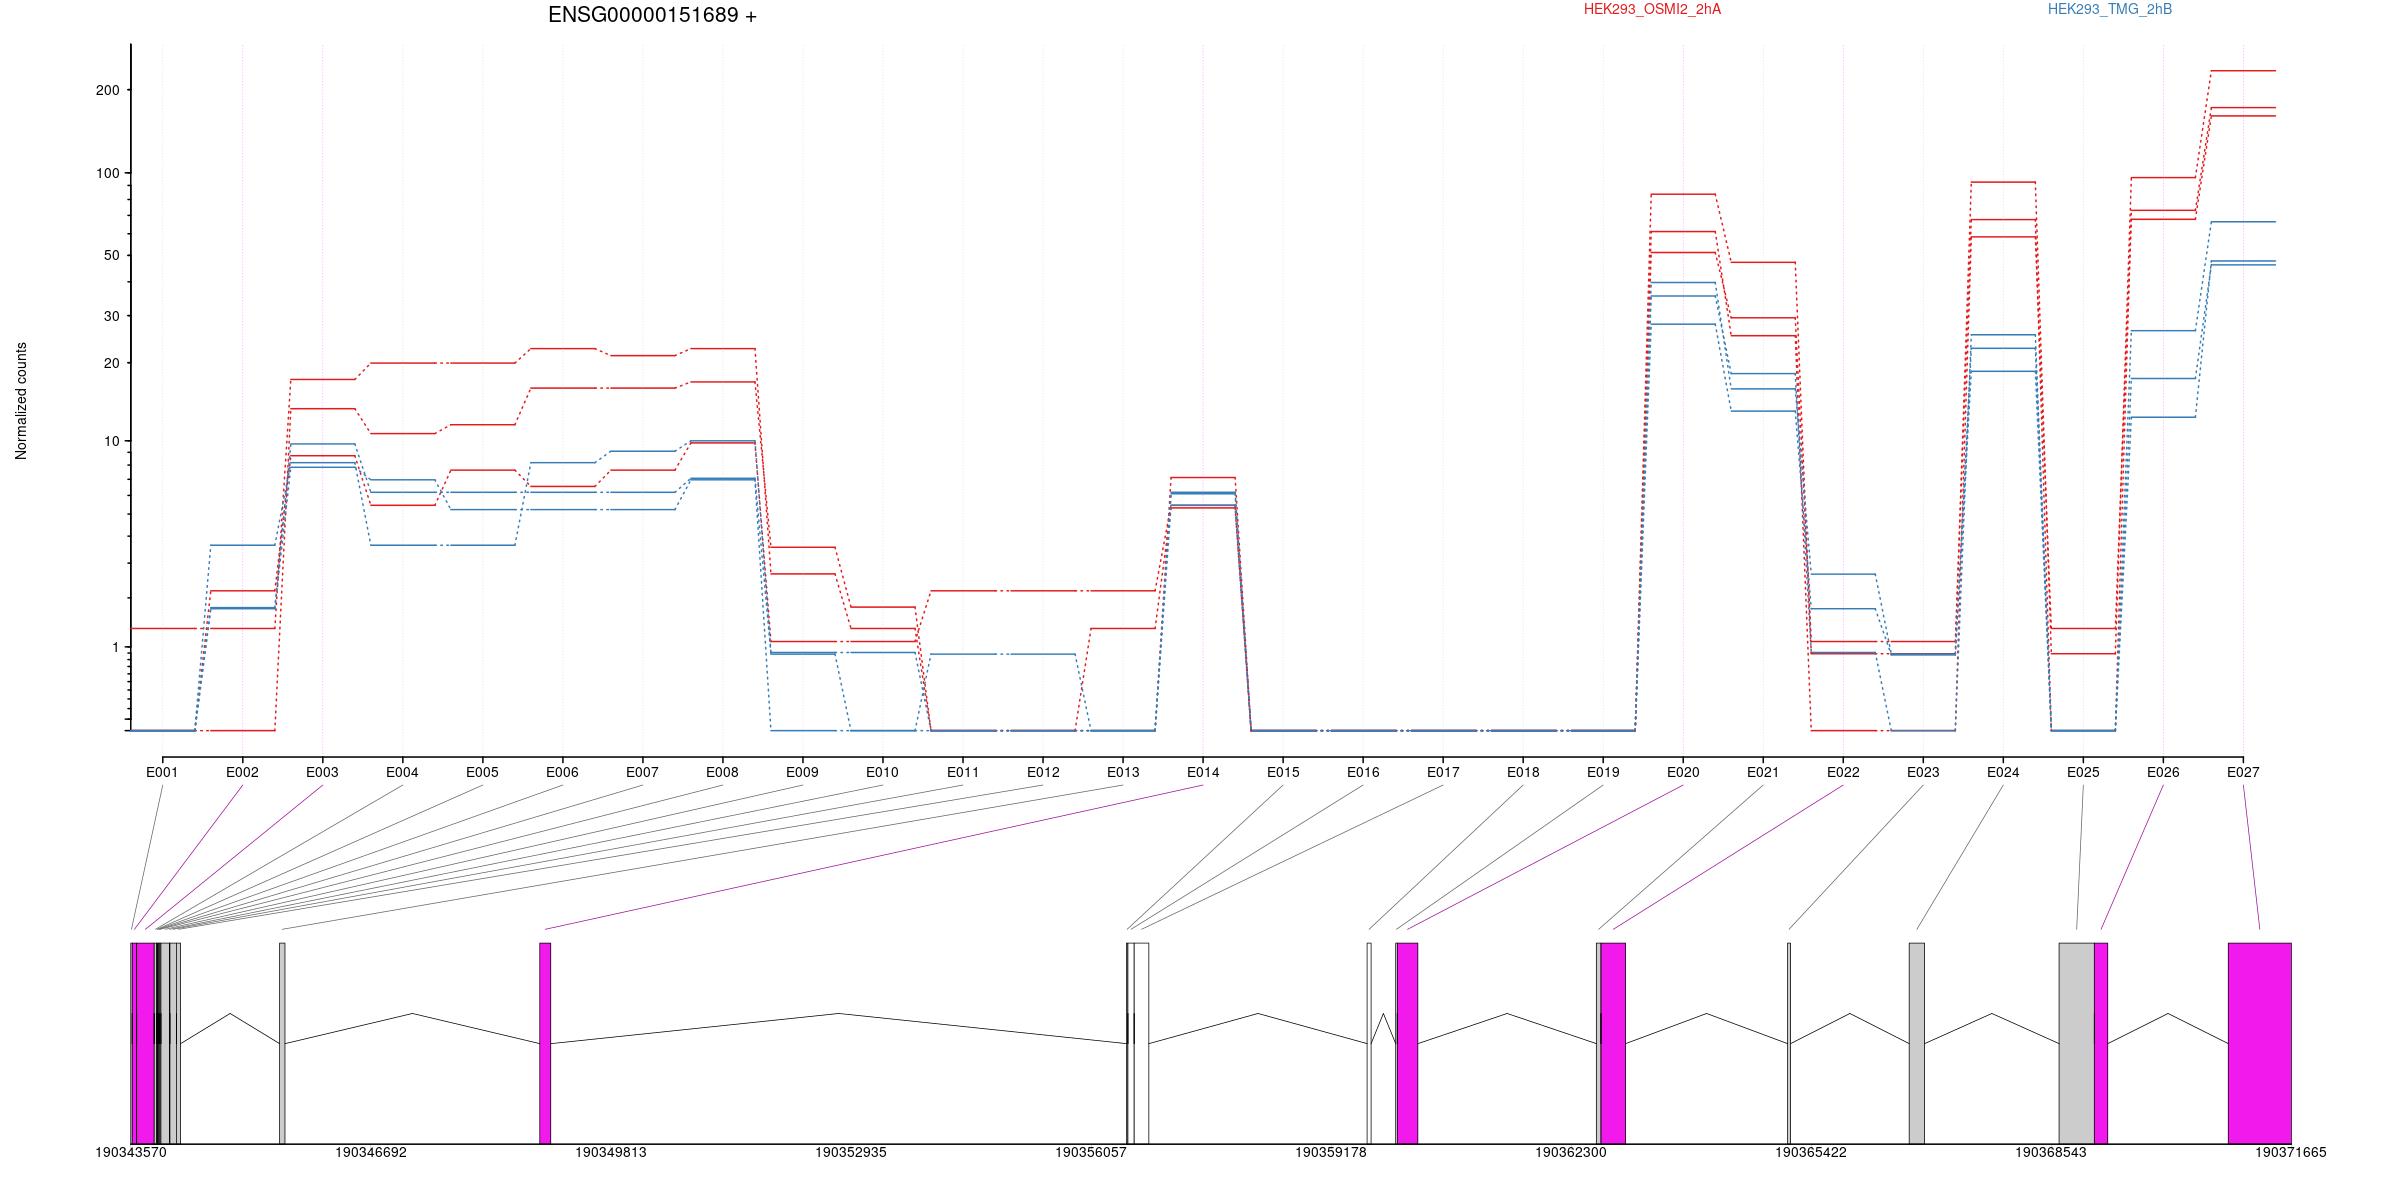Screen dimensions: 2400x1200
Task: Click exon label E026
Action: [2163, 772]
